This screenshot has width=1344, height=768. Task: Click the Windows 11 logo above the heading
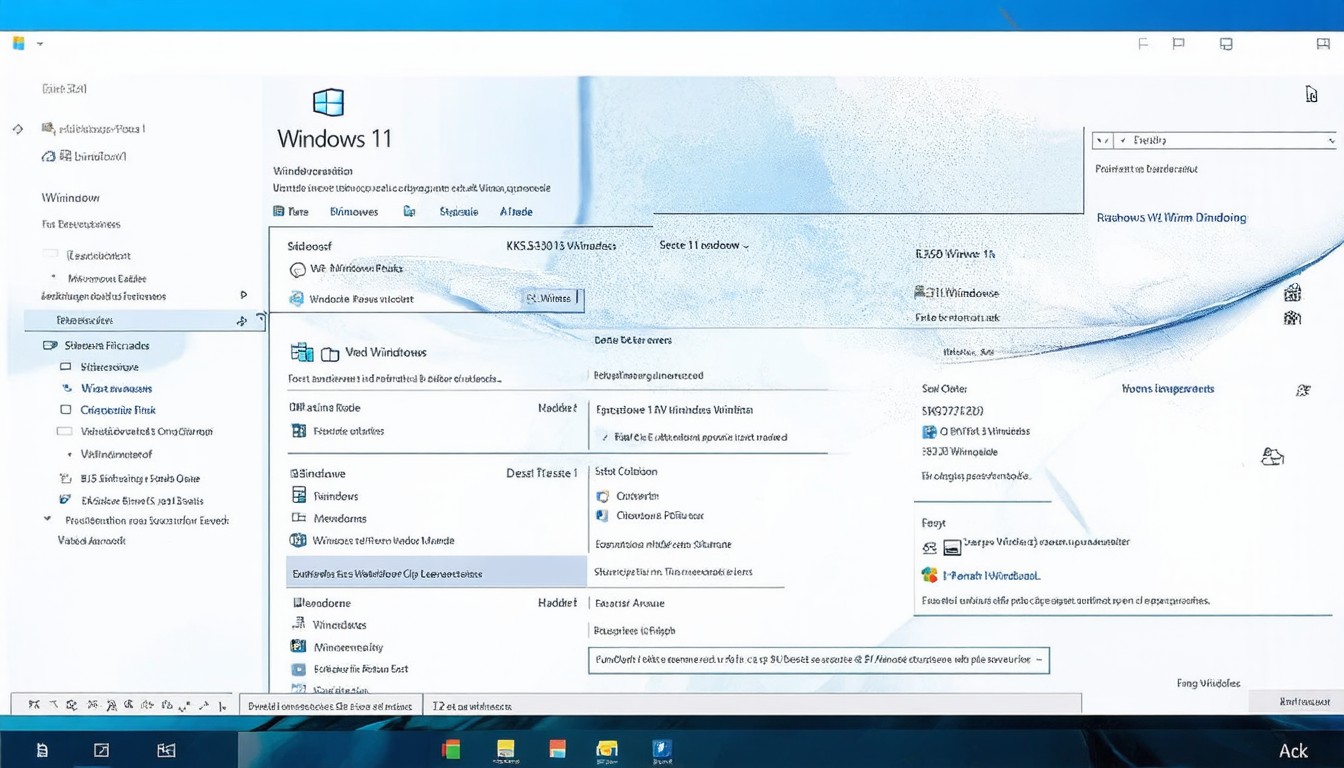click(x=328, y=103)
